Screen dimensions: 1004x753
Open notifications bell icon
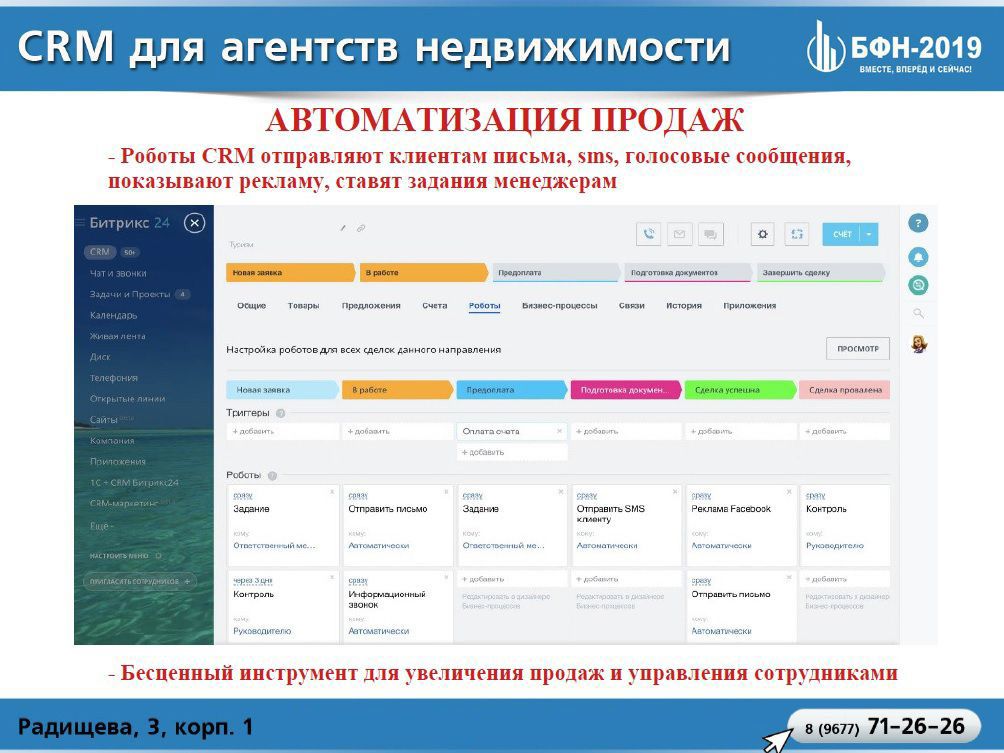point(918,257)
